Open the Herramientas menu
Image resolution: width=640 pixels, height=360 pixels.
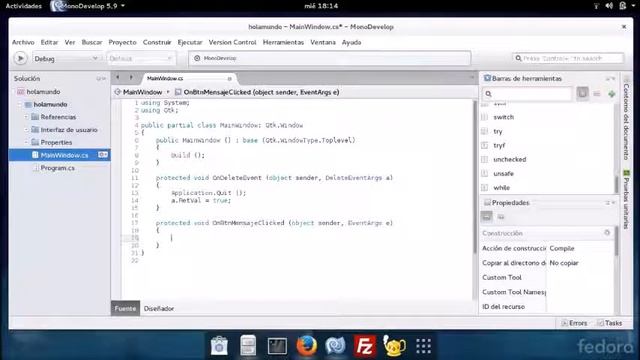coord(283,42)
